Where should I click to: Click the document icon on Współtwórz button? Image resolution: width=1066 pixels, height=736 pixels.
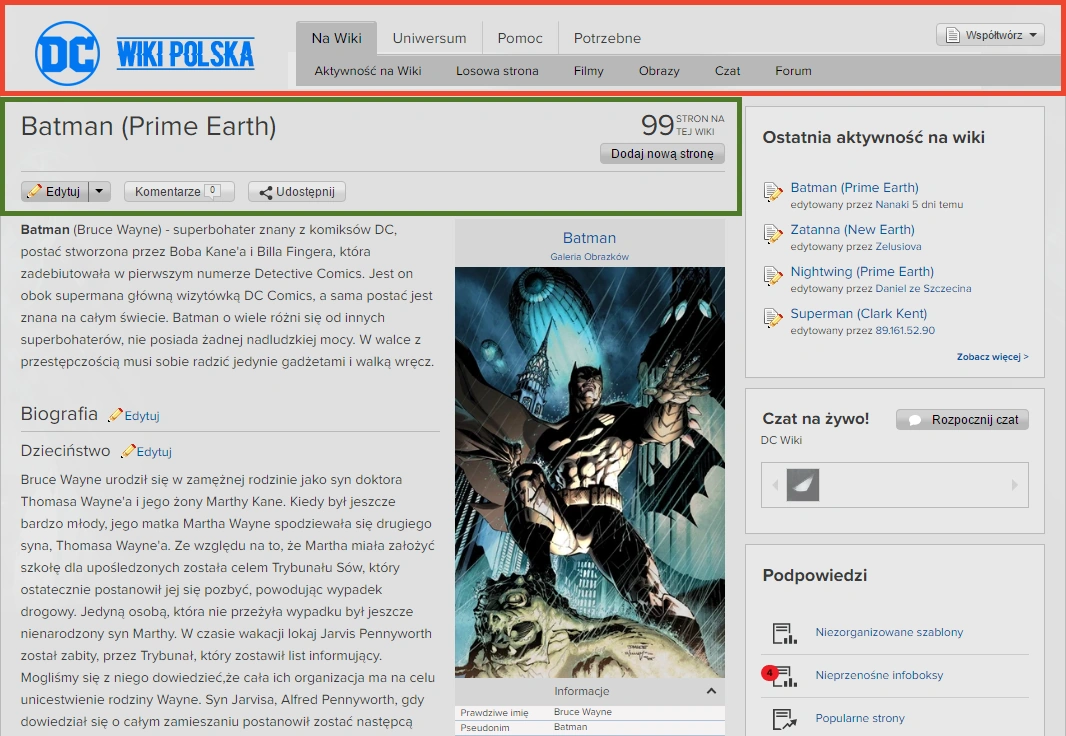pos(952,35)
